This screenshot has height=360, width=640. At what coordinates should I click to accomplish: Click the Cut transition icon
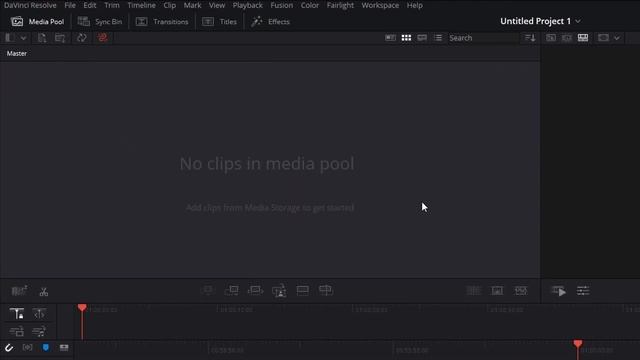(473, 291)
